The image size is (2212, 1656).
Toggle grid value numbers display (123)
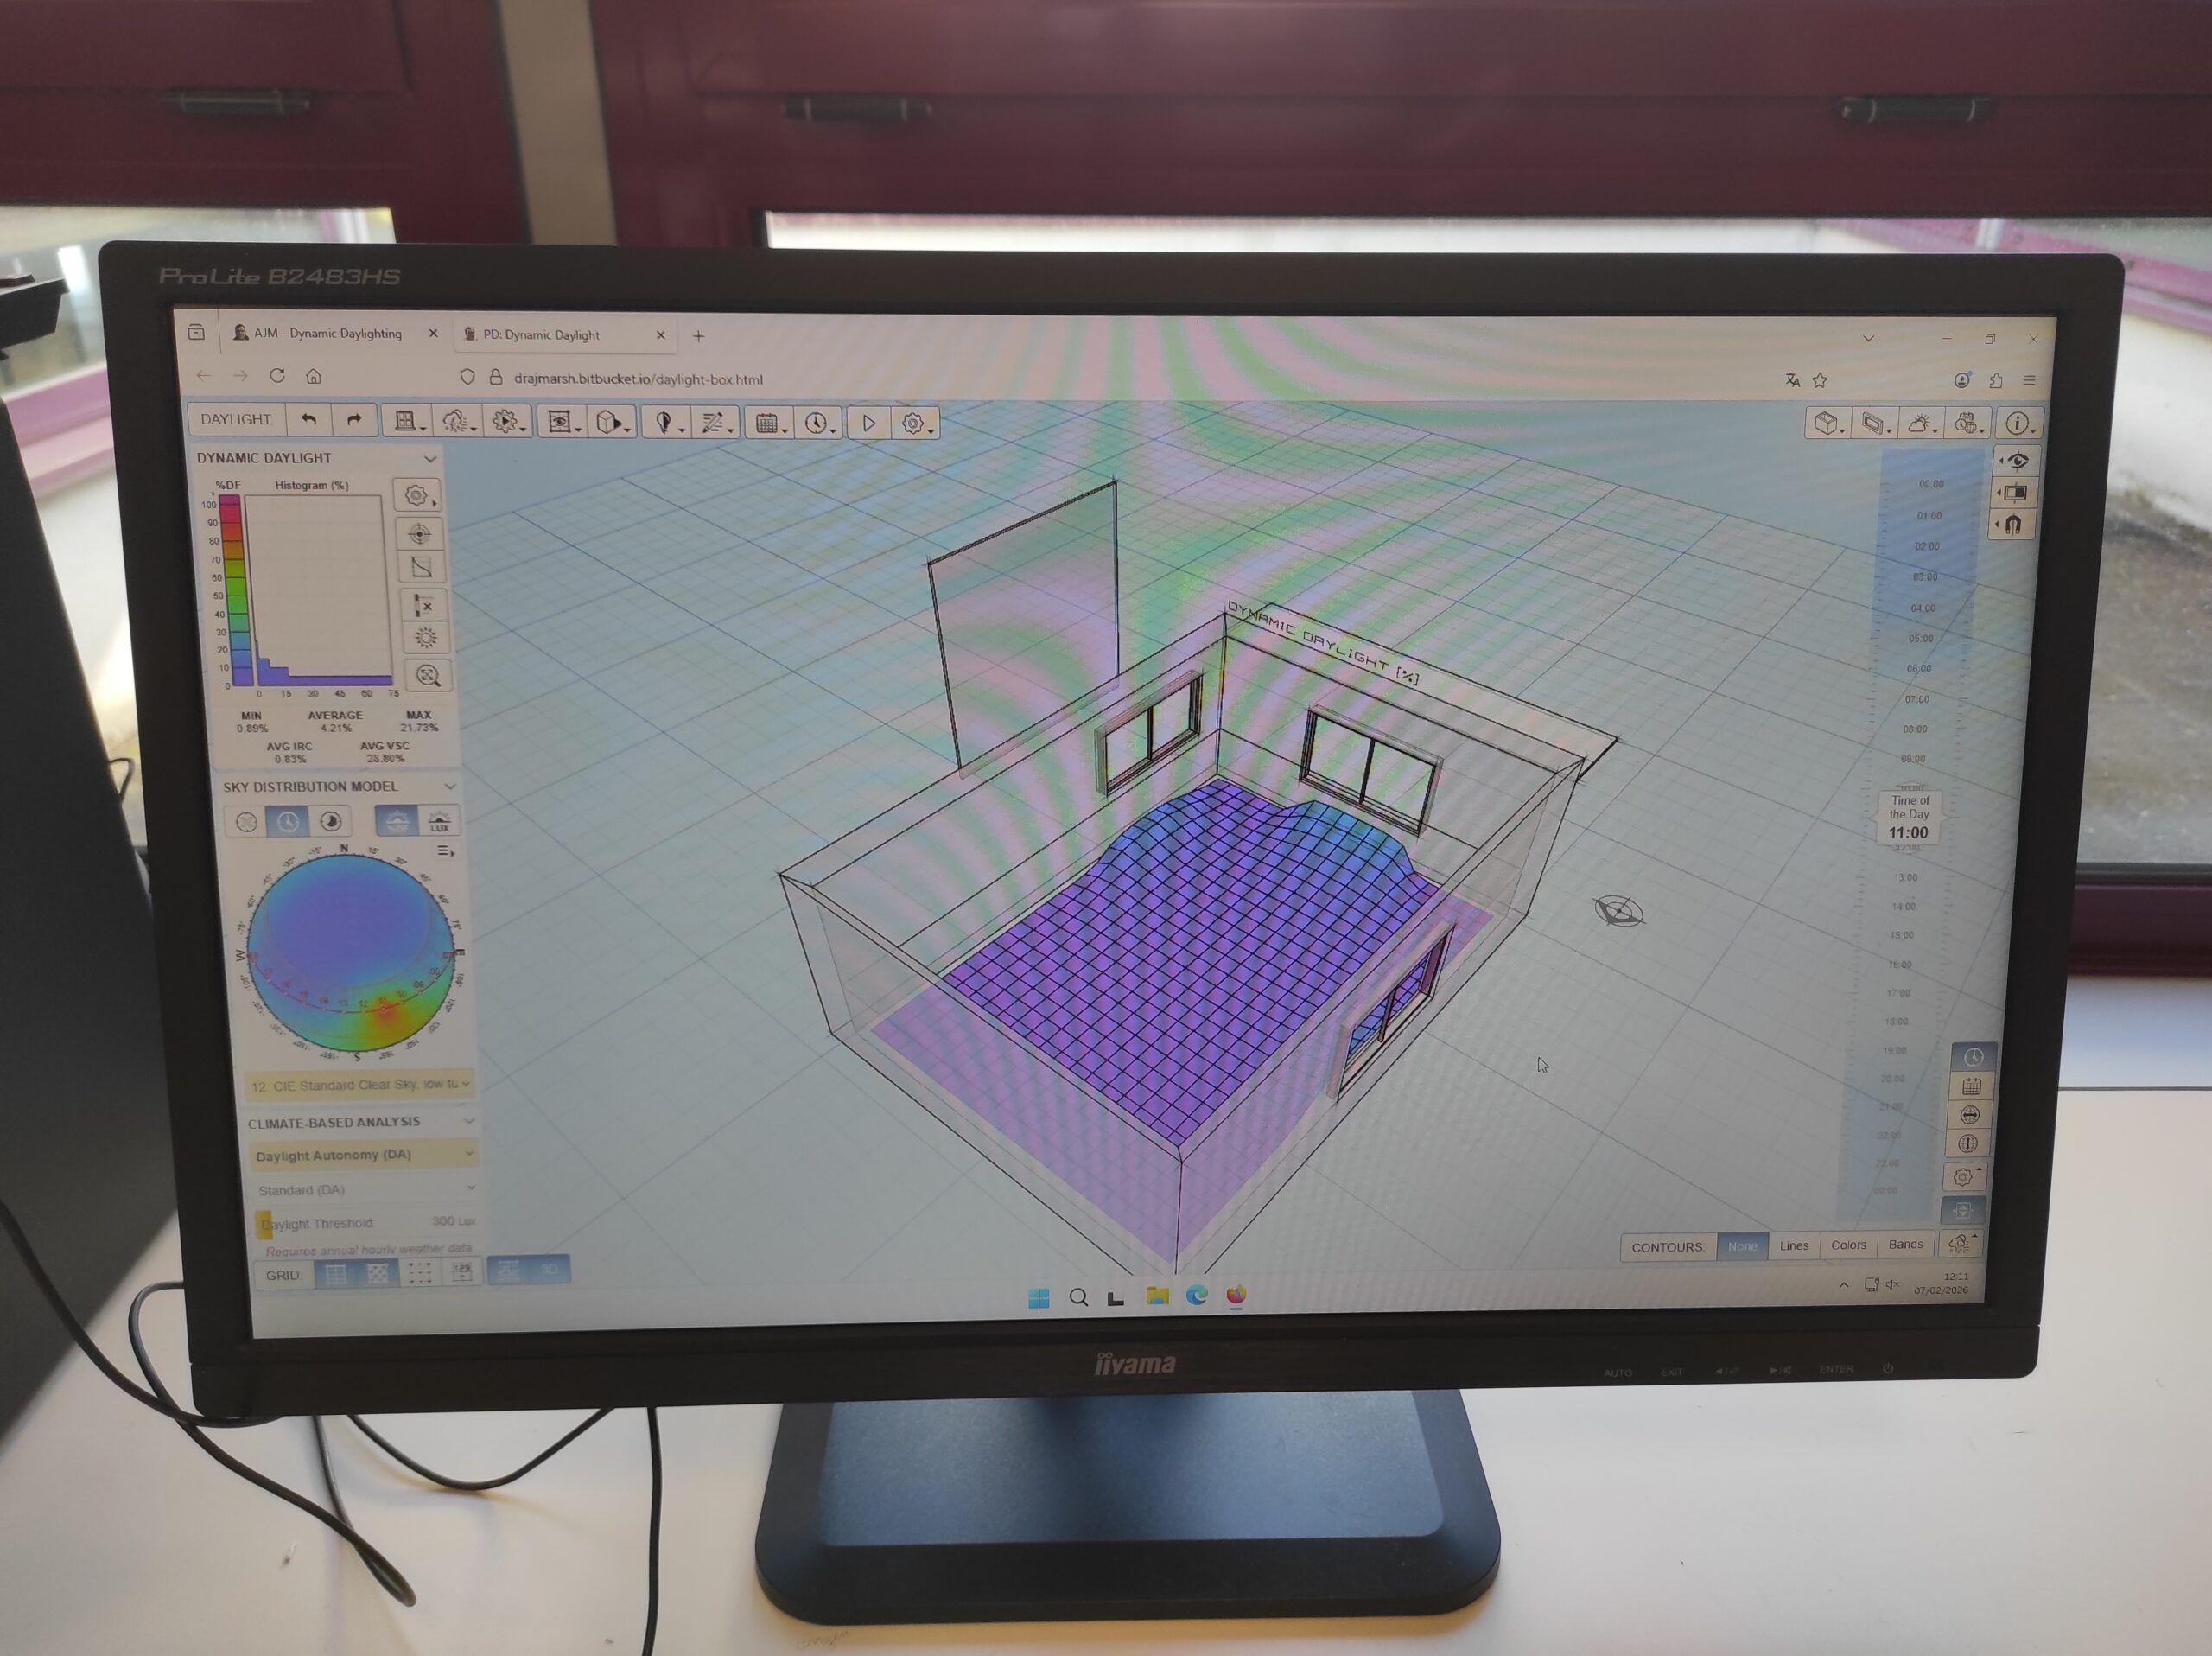click(x=461, y=1272)
